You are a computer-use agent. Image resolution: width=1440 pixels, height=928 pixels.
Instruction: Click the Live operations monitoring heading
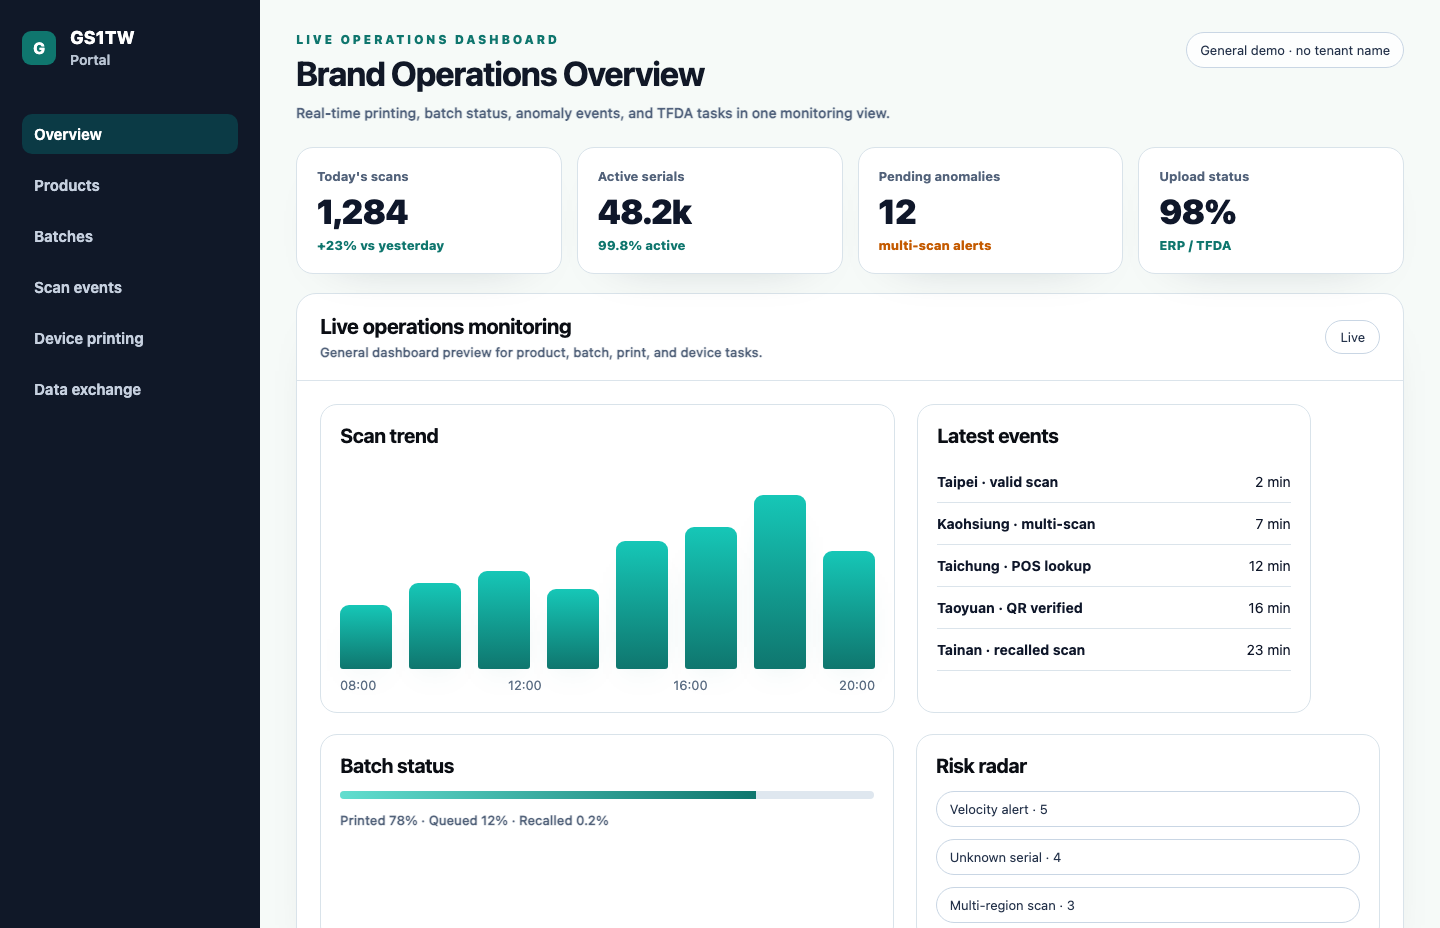446,327
